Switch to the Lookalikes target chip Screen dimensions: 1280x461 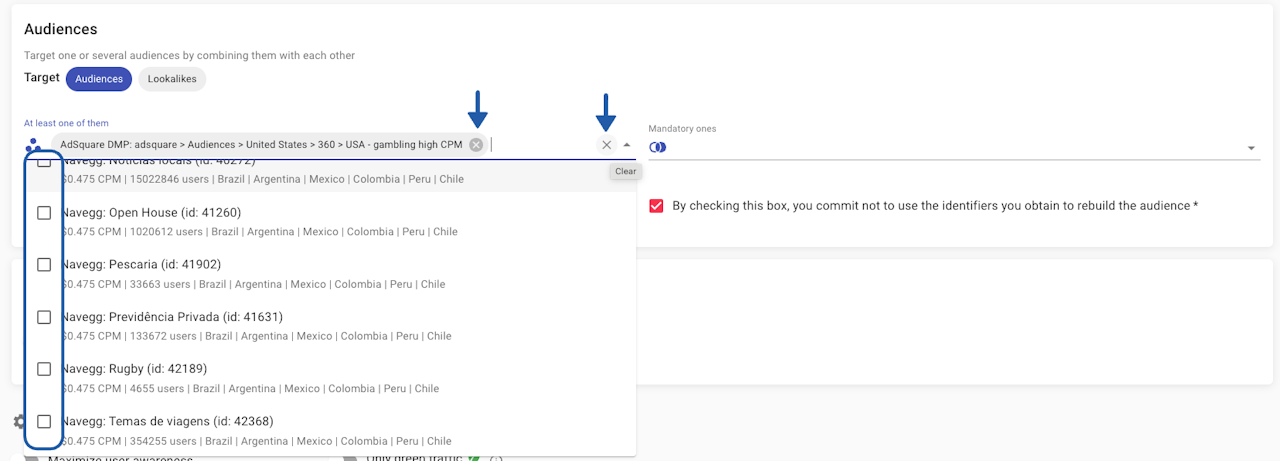[x=172, y=79]
